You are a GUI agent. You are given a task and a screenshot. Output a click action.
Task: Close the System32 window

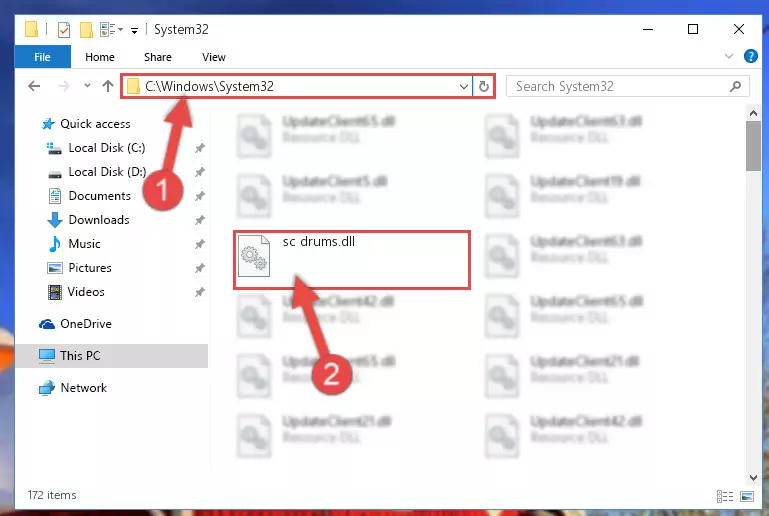click(739, 29)
